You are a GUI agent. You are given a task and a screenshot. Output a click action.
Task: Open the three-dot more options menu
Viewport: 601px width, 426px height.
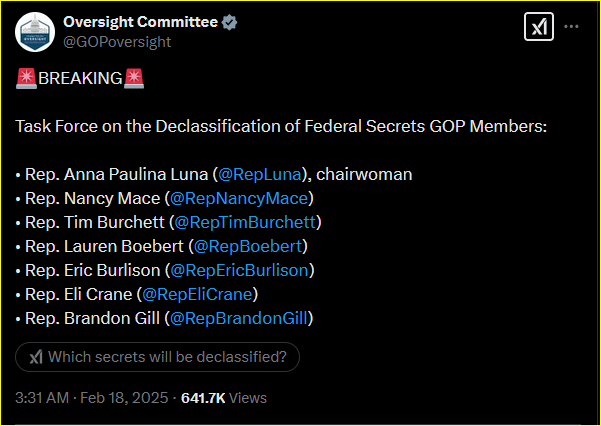tap(571, 26)
